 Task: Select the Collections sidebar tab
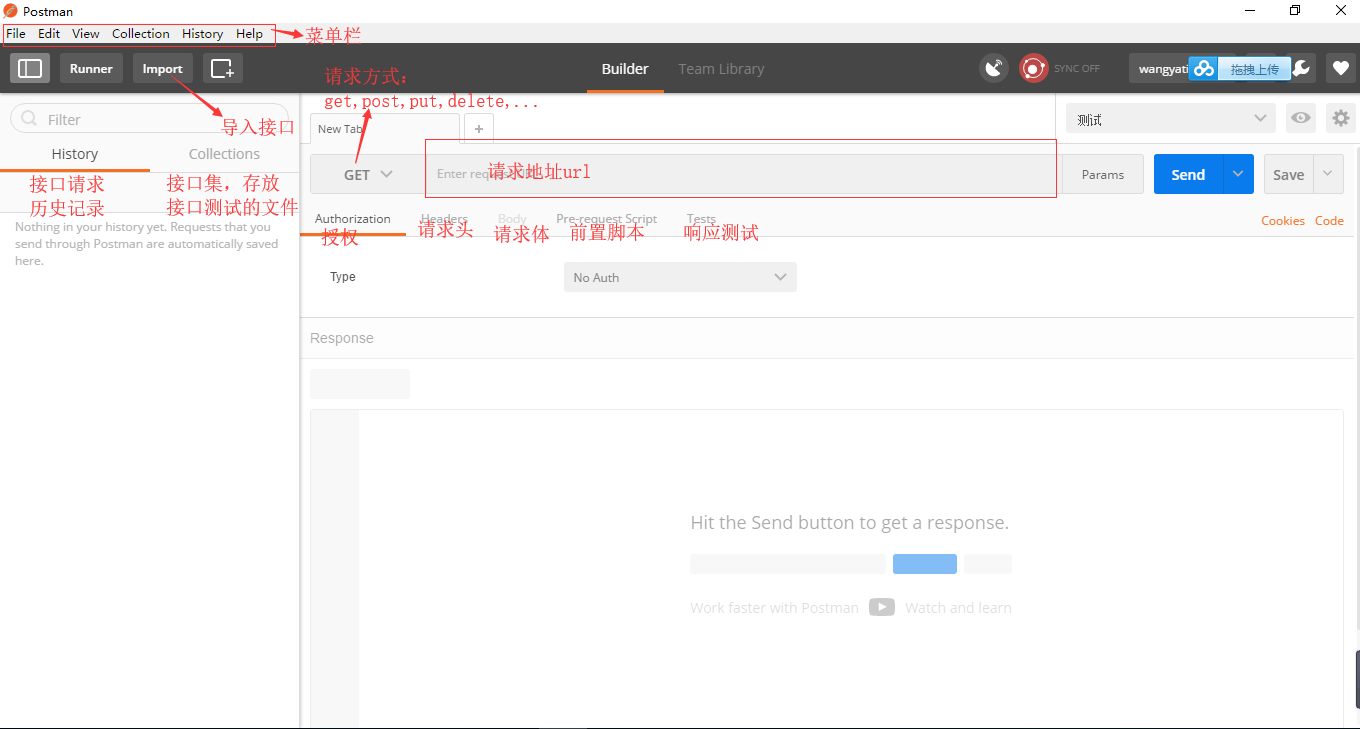(224, 154)
